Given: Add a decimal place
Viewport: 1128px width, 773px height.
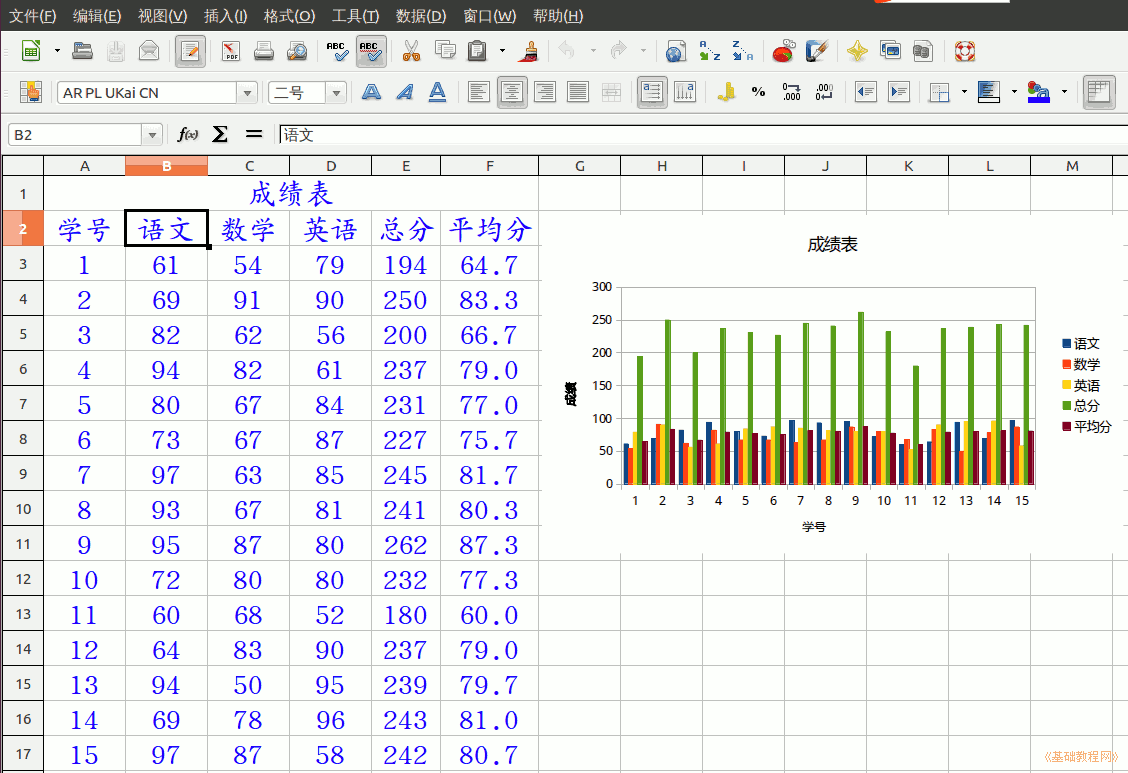Looking at the screenshot, I should 791,92.
